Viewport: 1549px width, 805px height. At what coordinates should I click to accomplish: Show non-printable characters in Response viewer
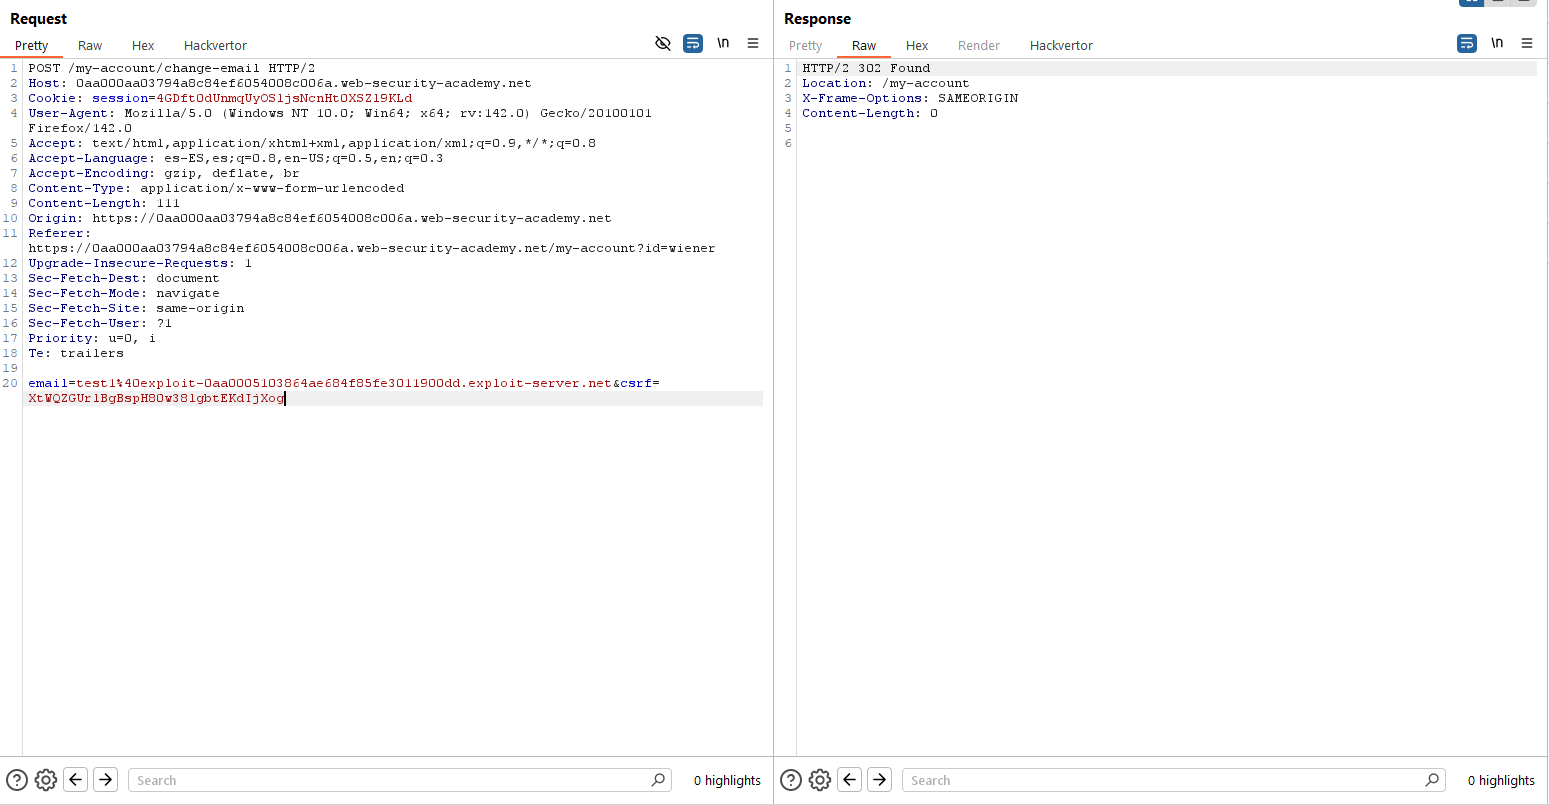tap(1497, 43)
